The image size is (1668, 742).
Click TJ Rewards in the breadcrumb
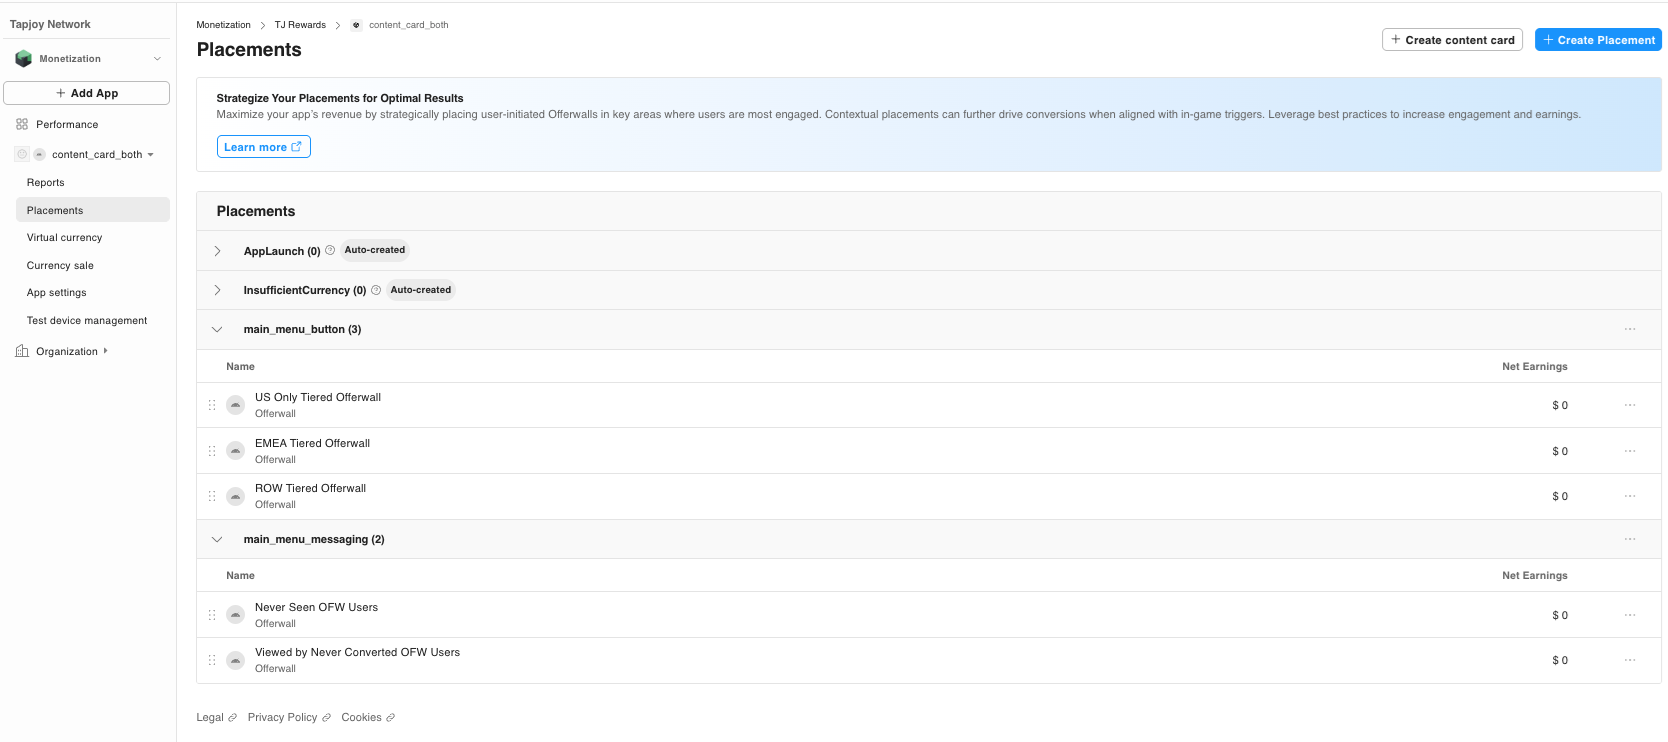[300, 25]
